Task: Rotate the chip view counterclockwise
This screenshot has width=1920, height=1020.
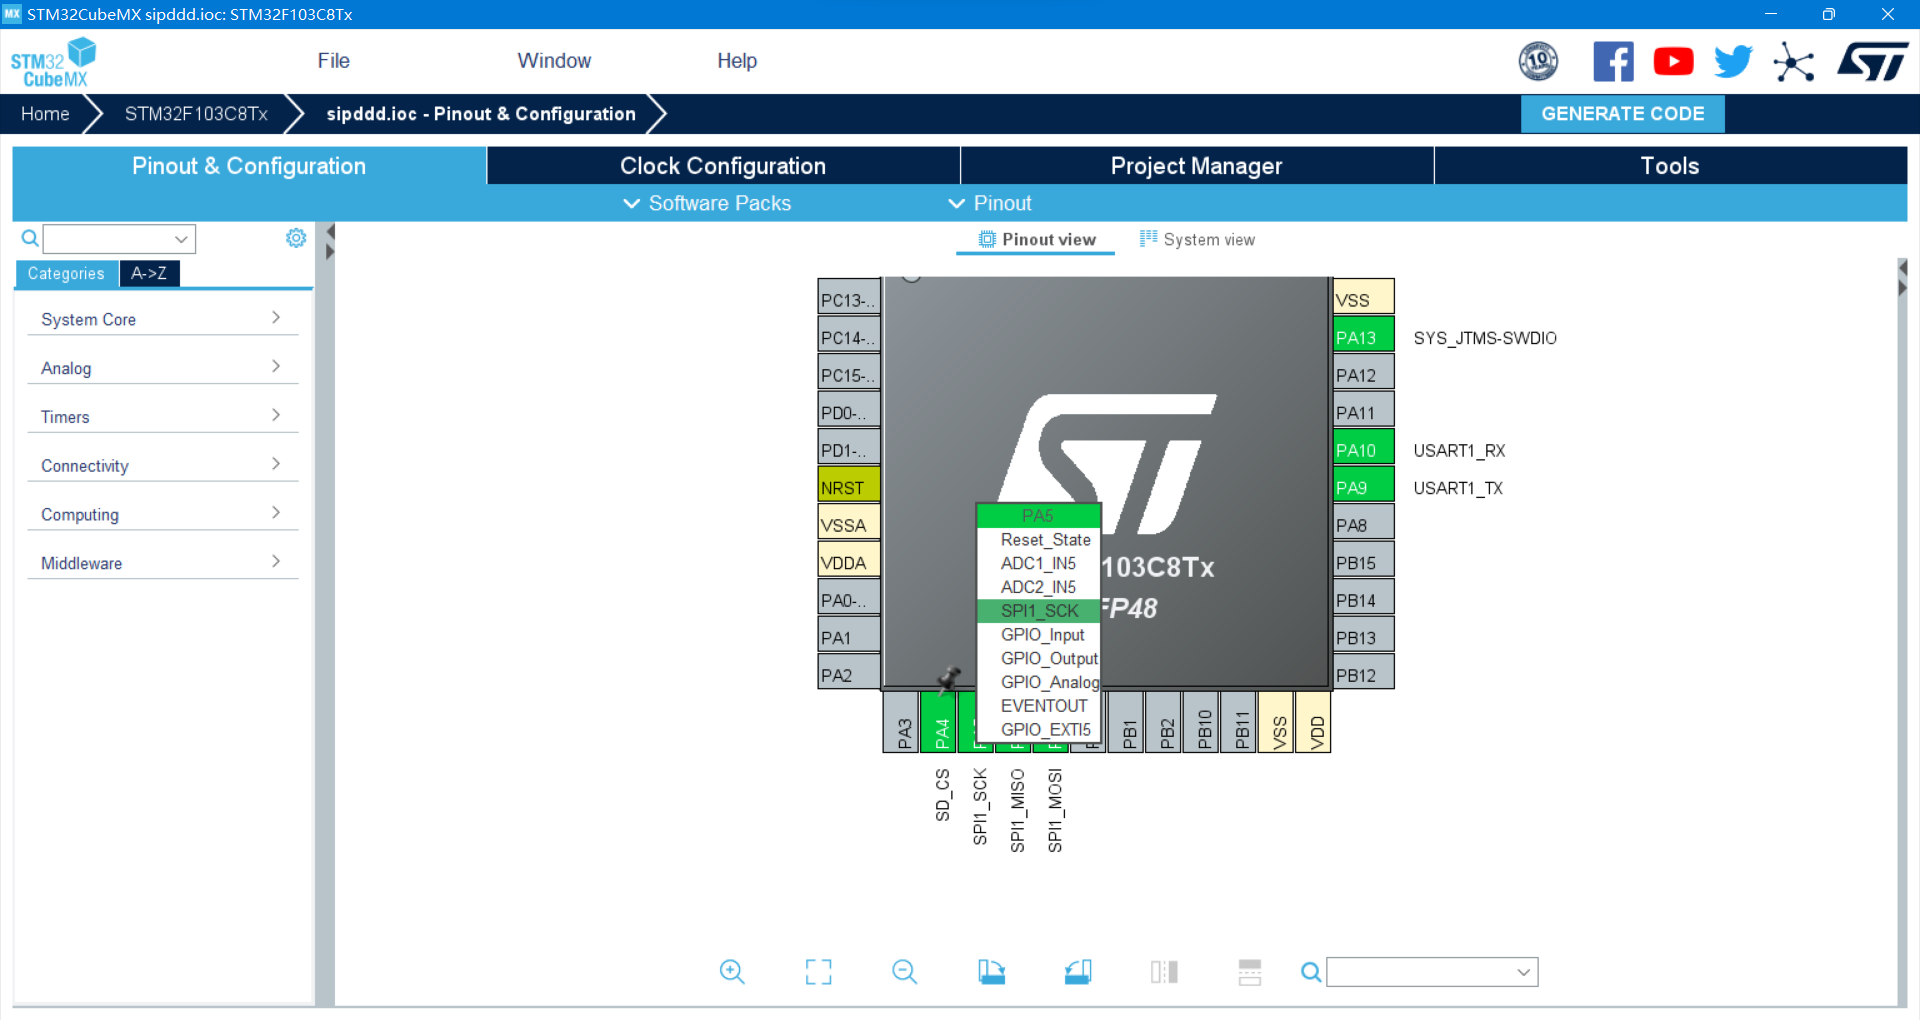Action: click(x=1077, y=971)
